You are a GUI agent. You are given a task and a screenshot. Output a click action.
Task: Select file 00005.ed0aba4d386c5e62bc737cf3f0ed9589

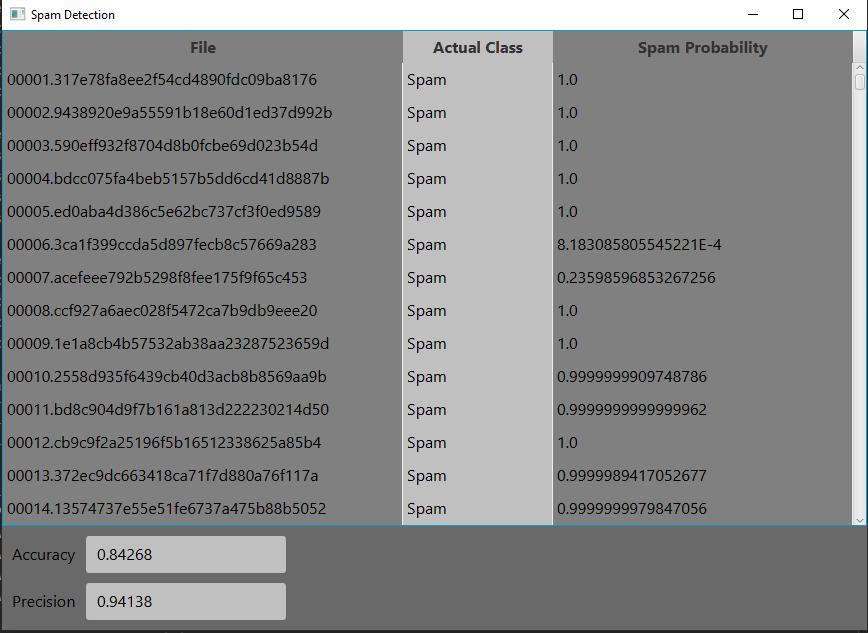(164, 212)
